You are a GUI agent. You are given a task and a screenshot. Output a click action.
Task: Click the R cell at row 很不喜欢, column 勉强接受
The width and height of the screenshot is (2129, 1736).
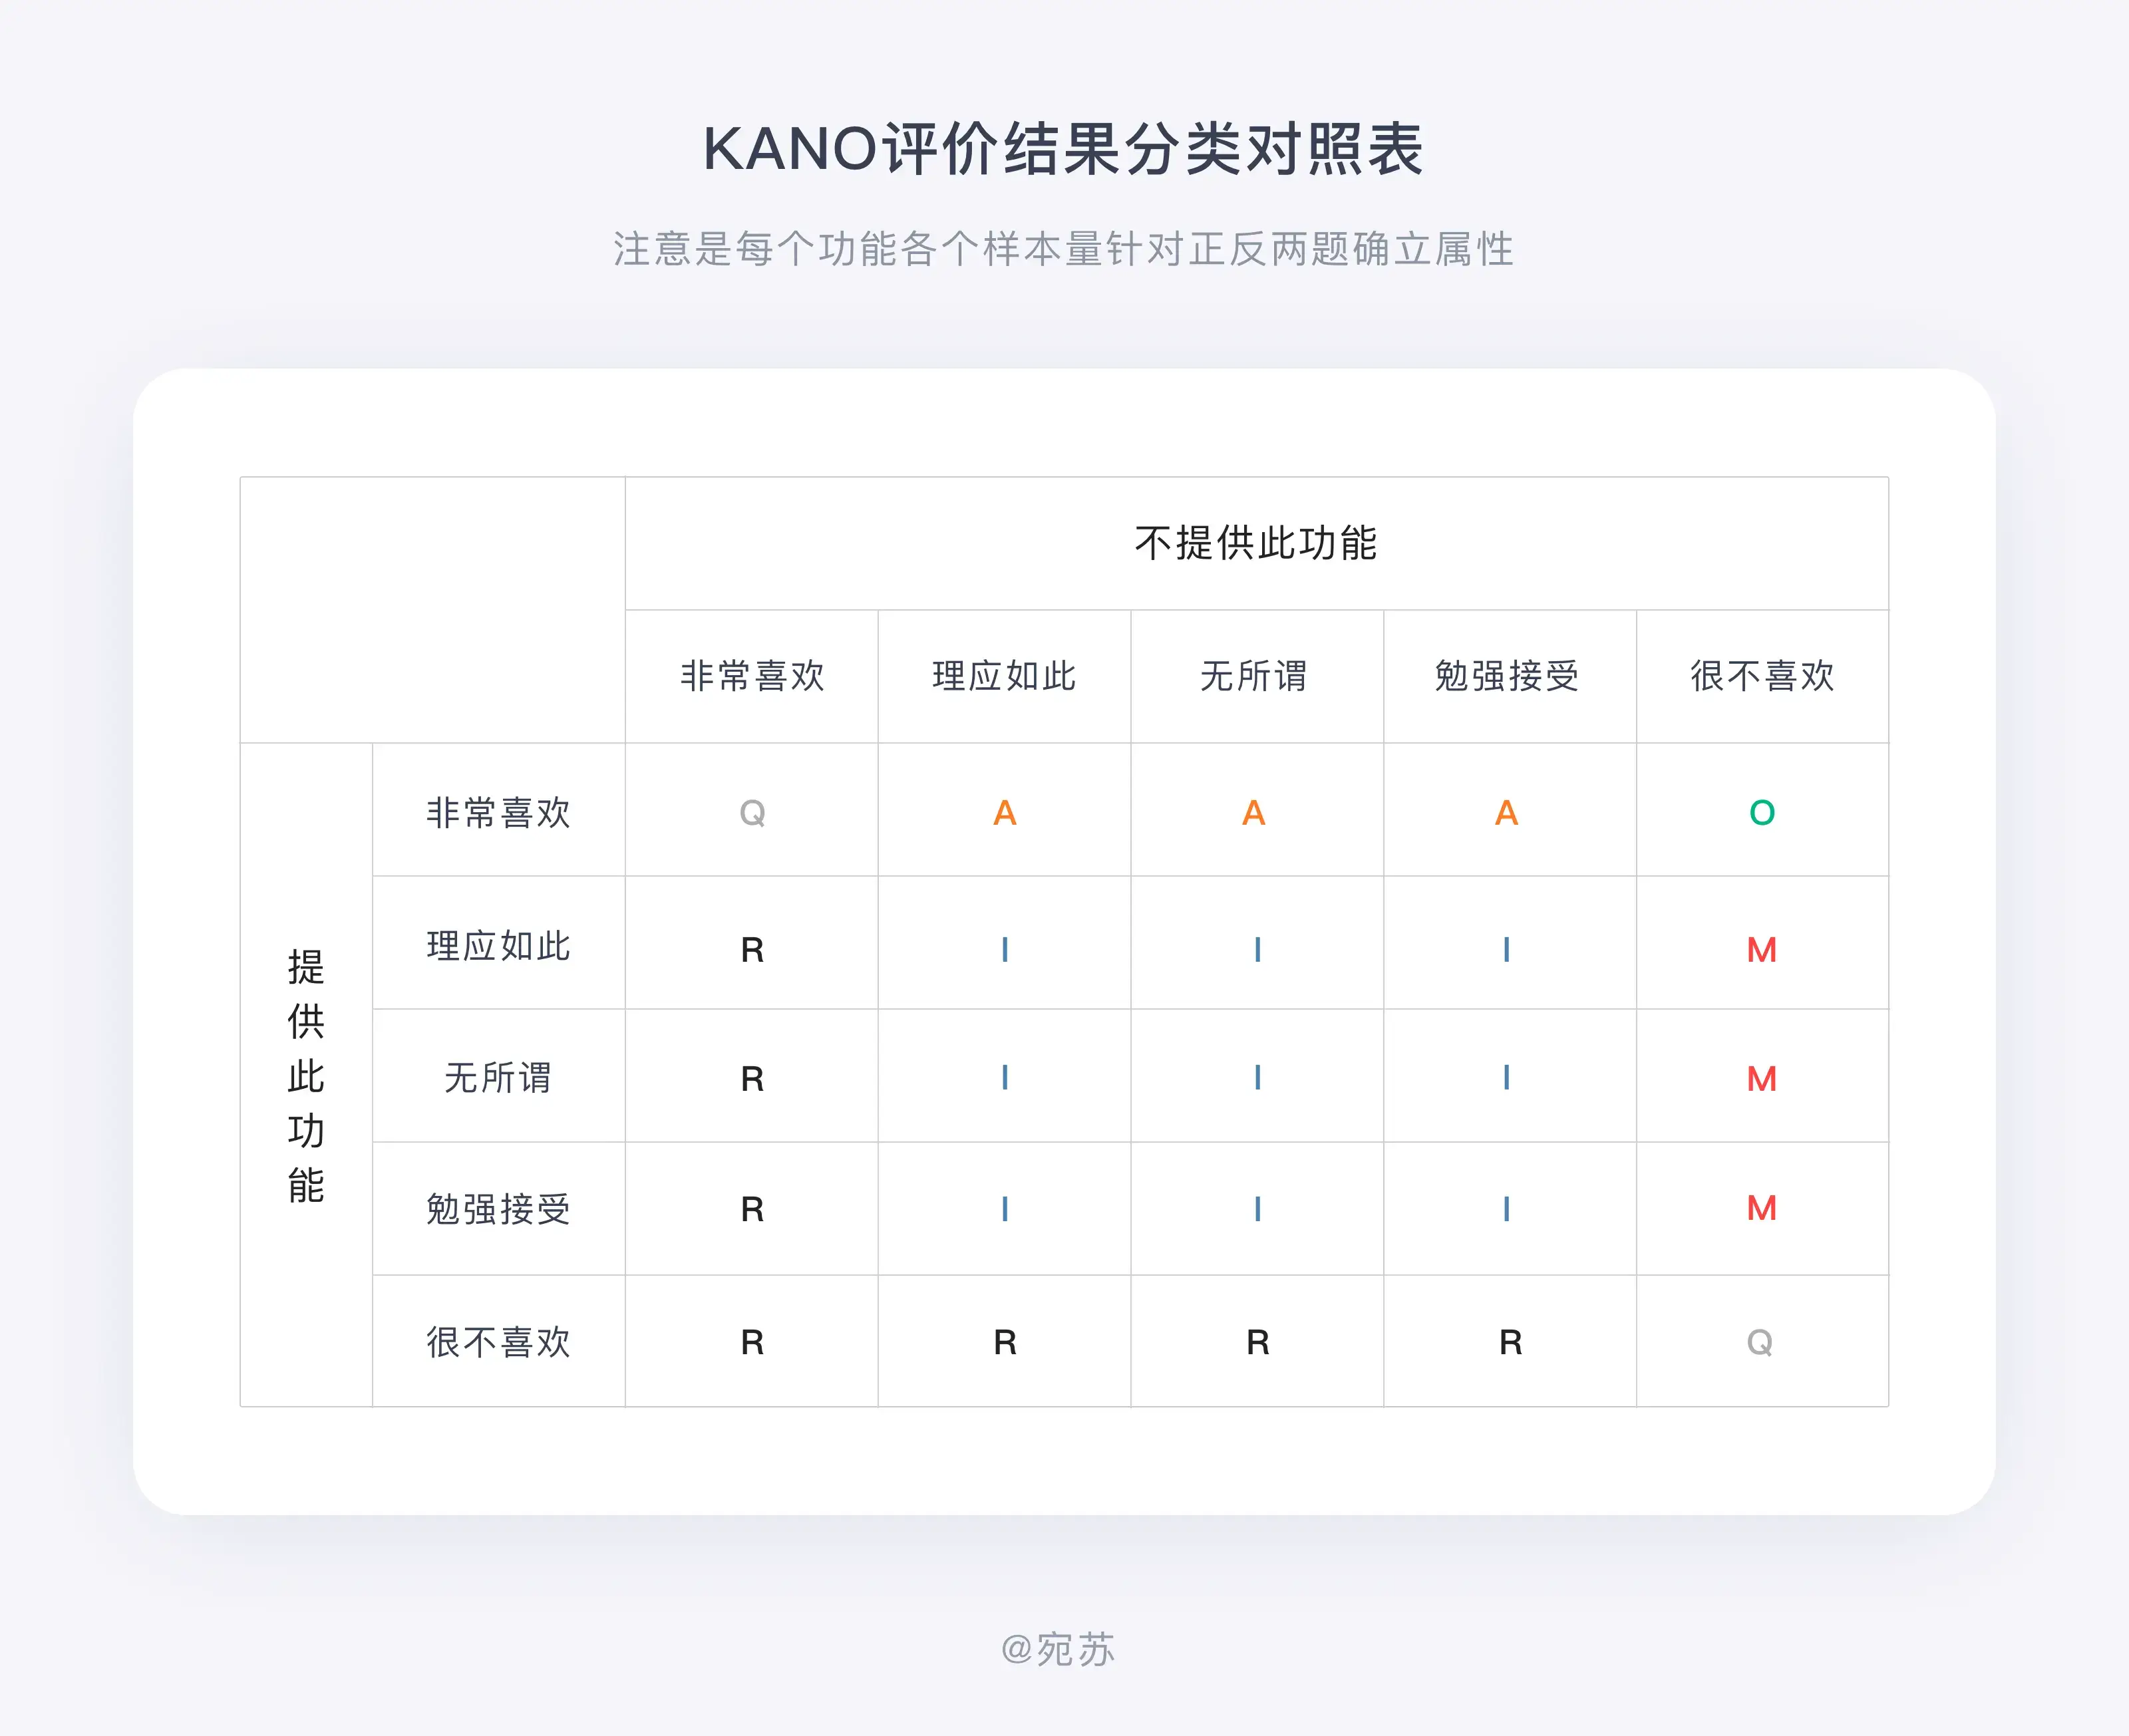(1511, 1342)
